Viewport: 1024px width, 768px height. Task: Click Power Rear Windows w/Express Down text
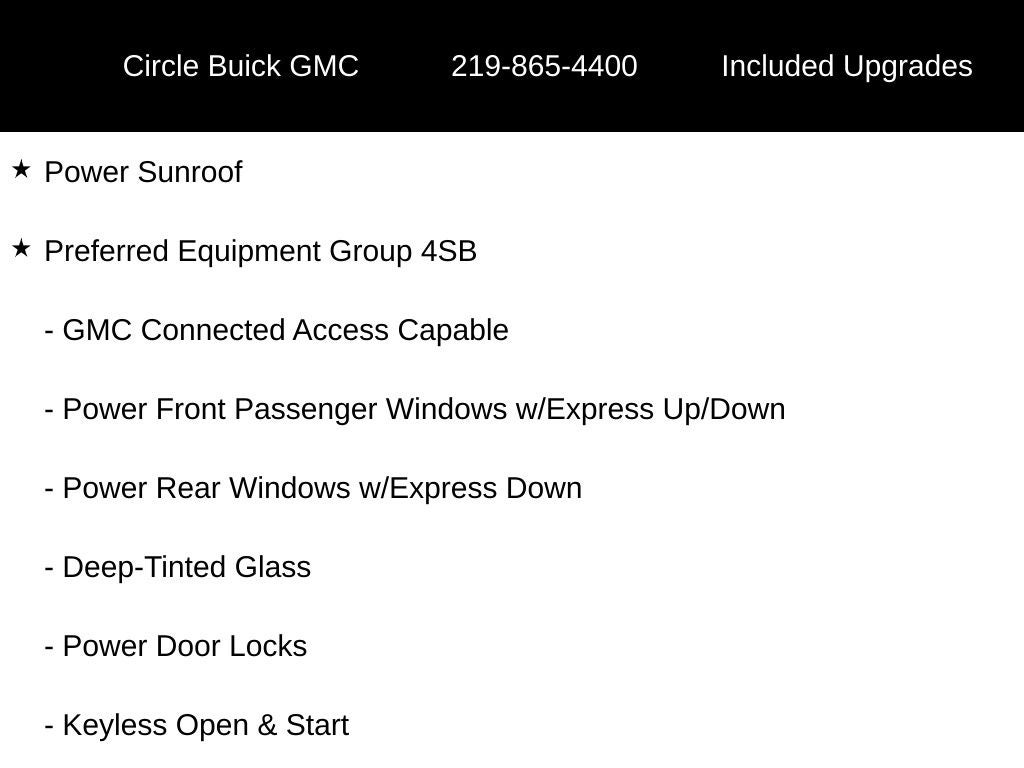[x=321, y=488]
